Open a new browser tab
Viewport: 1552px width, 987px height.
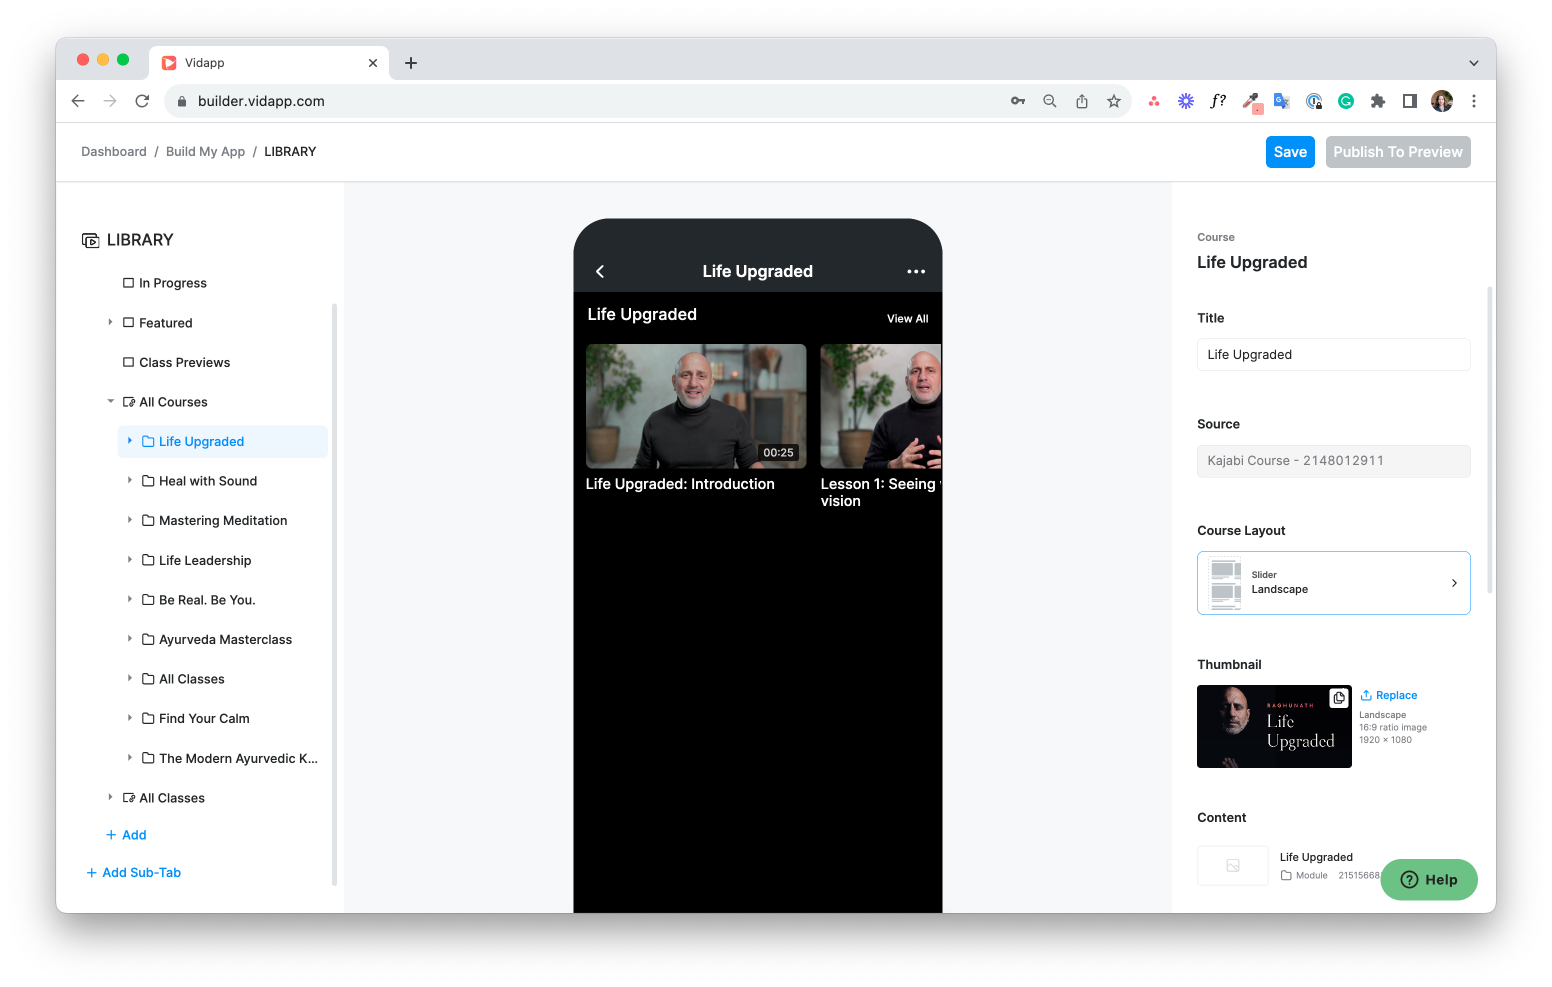(x=410, y=63)
